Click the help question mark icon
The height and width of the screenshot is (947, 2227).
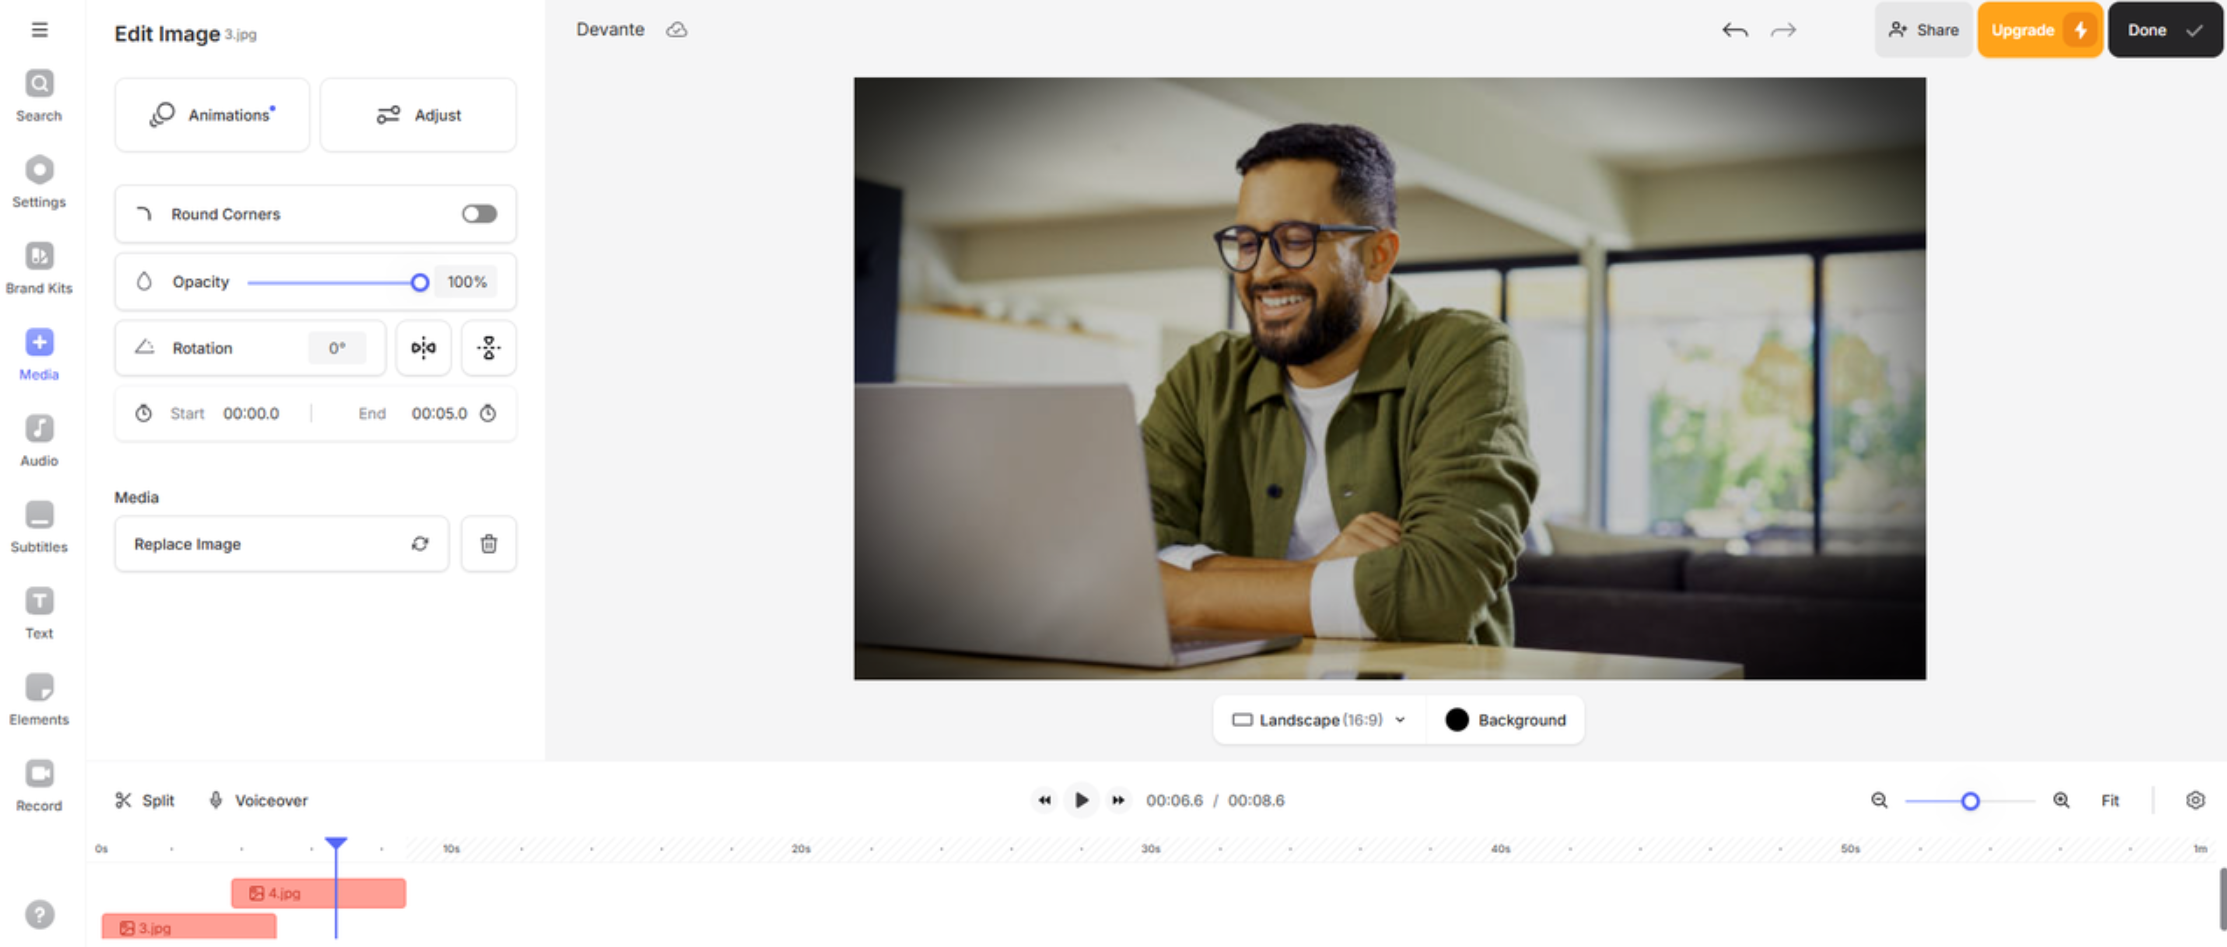pos(39,914)
